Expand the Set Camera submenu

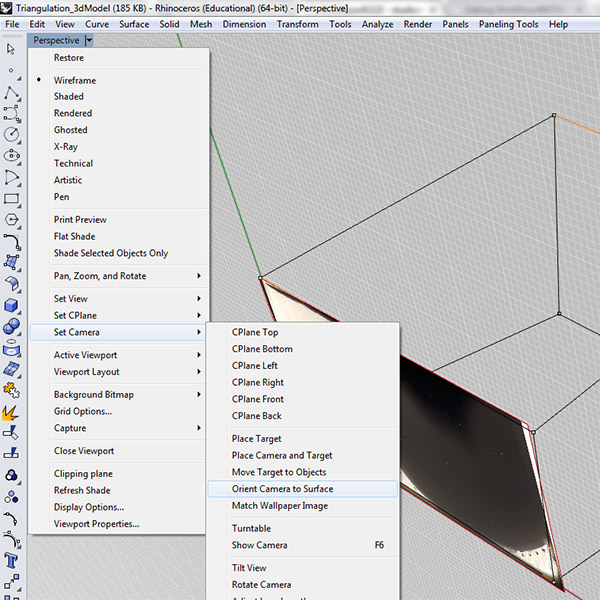click(x=119, y=332)
